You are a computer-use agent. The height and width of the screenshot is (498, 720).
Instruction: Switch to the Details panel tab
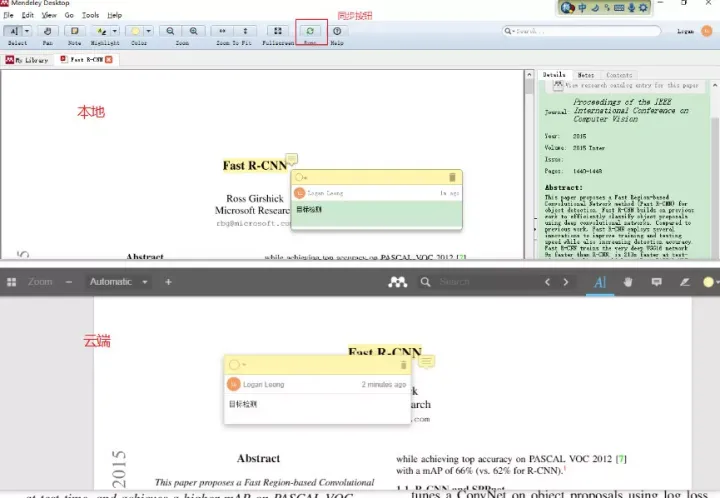[554, 75]
